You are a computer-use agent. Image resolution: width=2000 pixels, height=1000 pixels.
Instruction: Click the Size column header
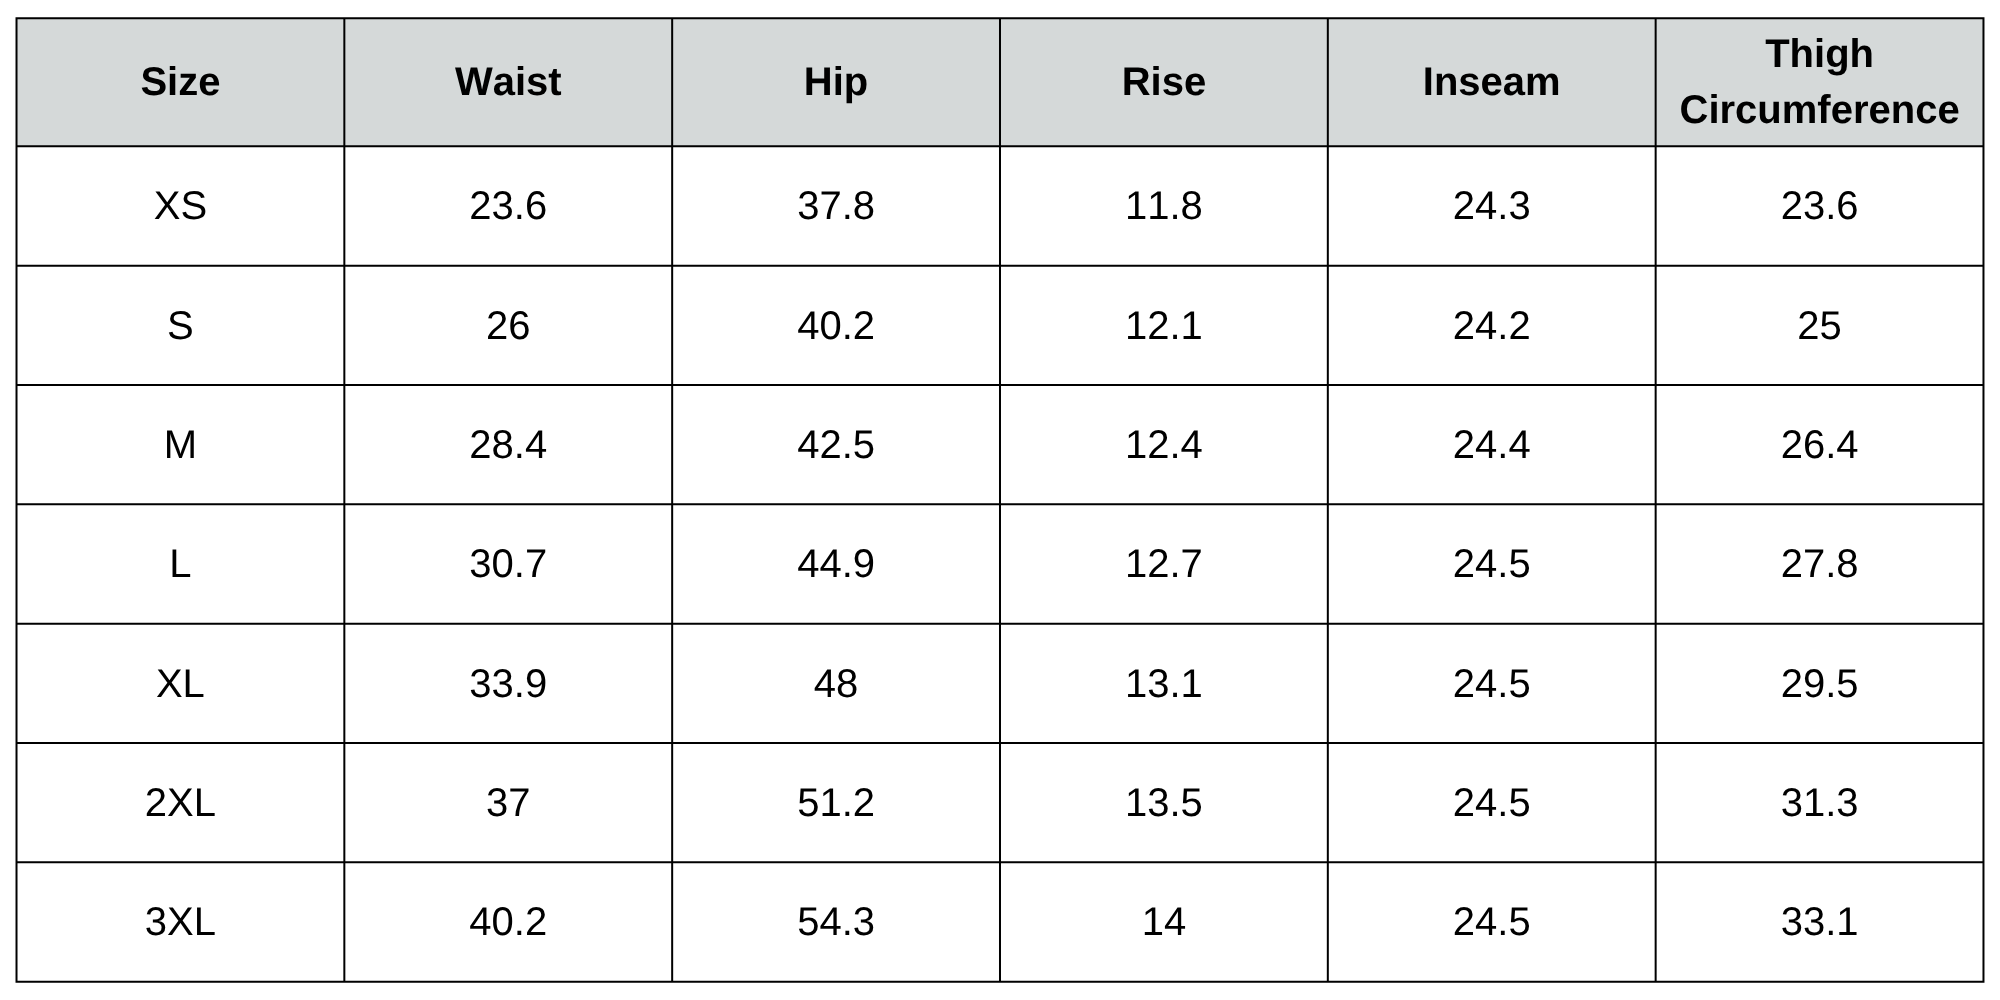point(180,82)
